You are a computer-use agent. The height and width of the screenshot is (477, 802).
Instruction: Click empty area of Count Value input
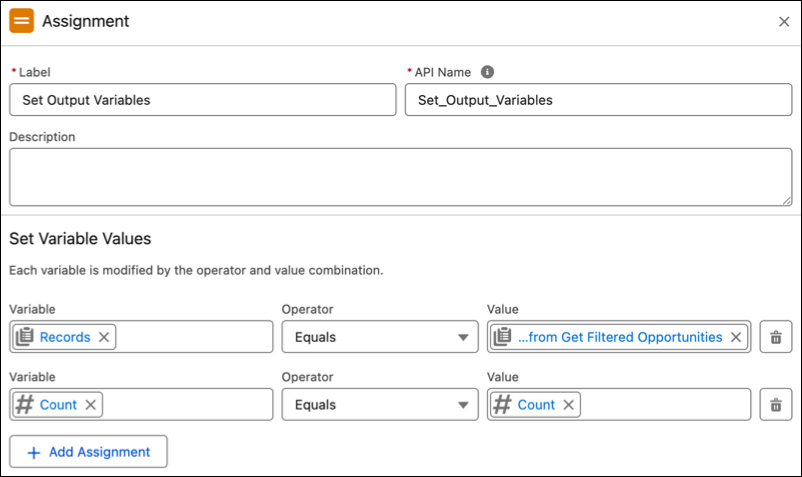click(x=665, y=404)
